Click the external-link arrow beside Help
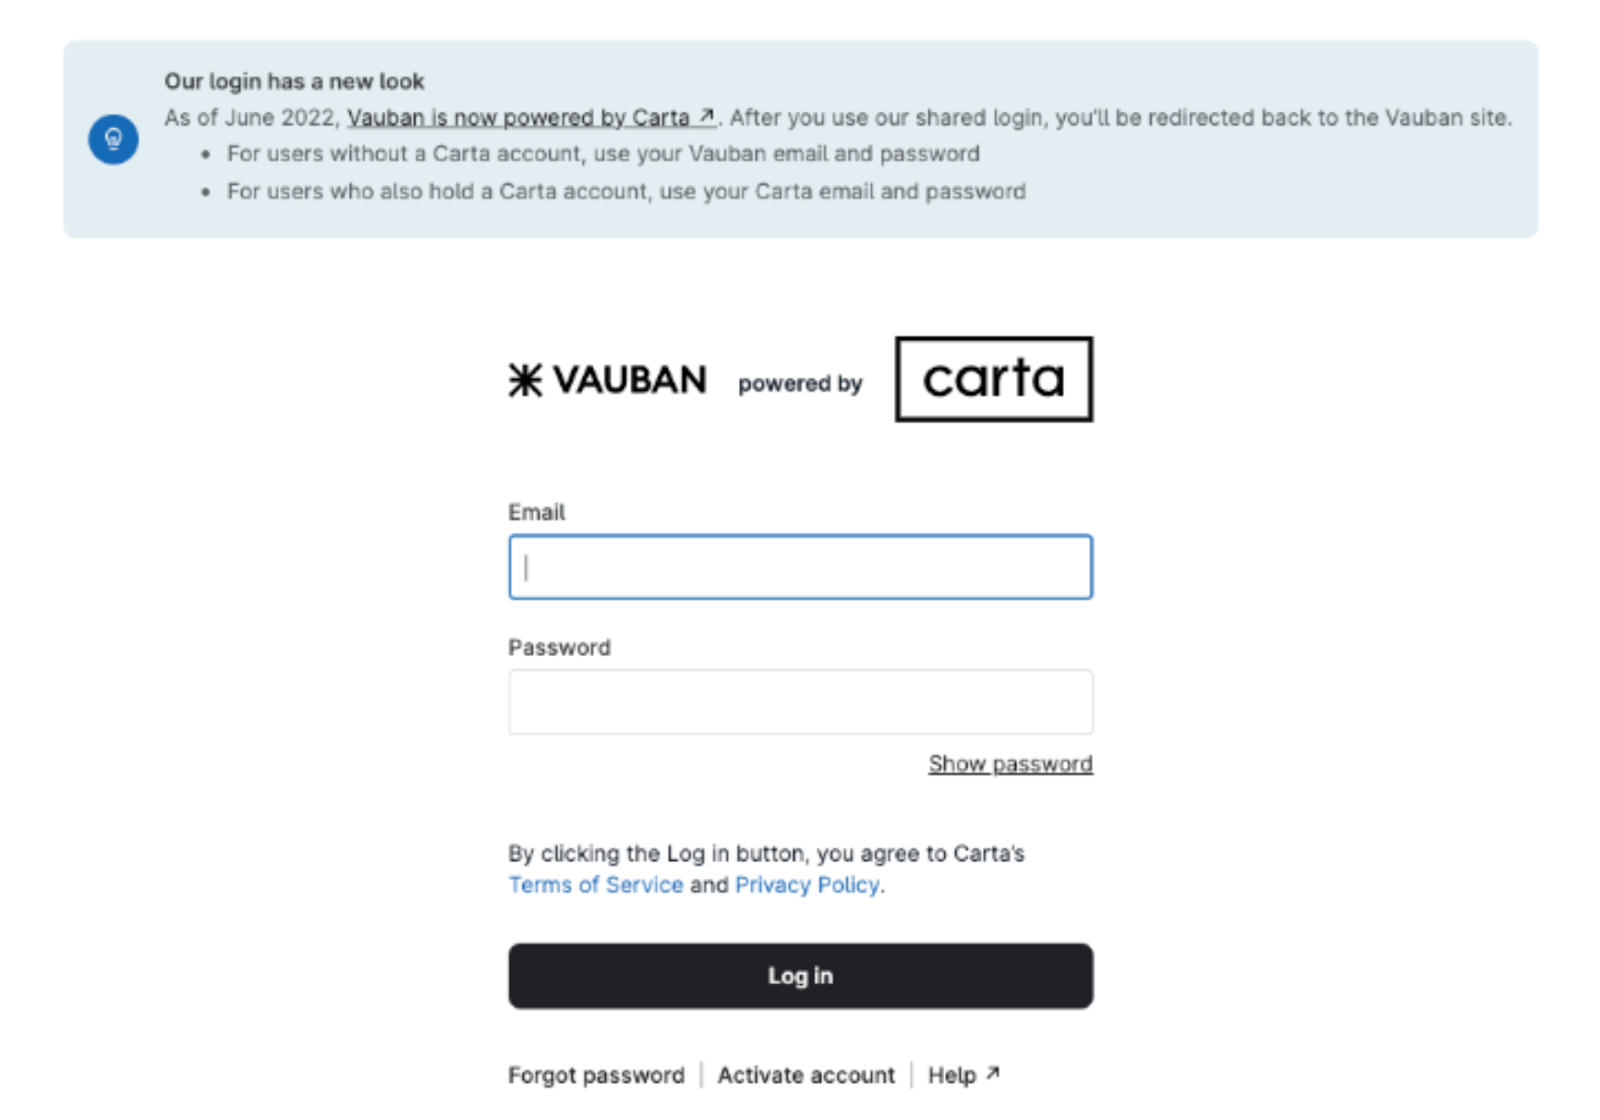The height and width of the screenshot is (1120, 1600). [x=992, y=1073]
